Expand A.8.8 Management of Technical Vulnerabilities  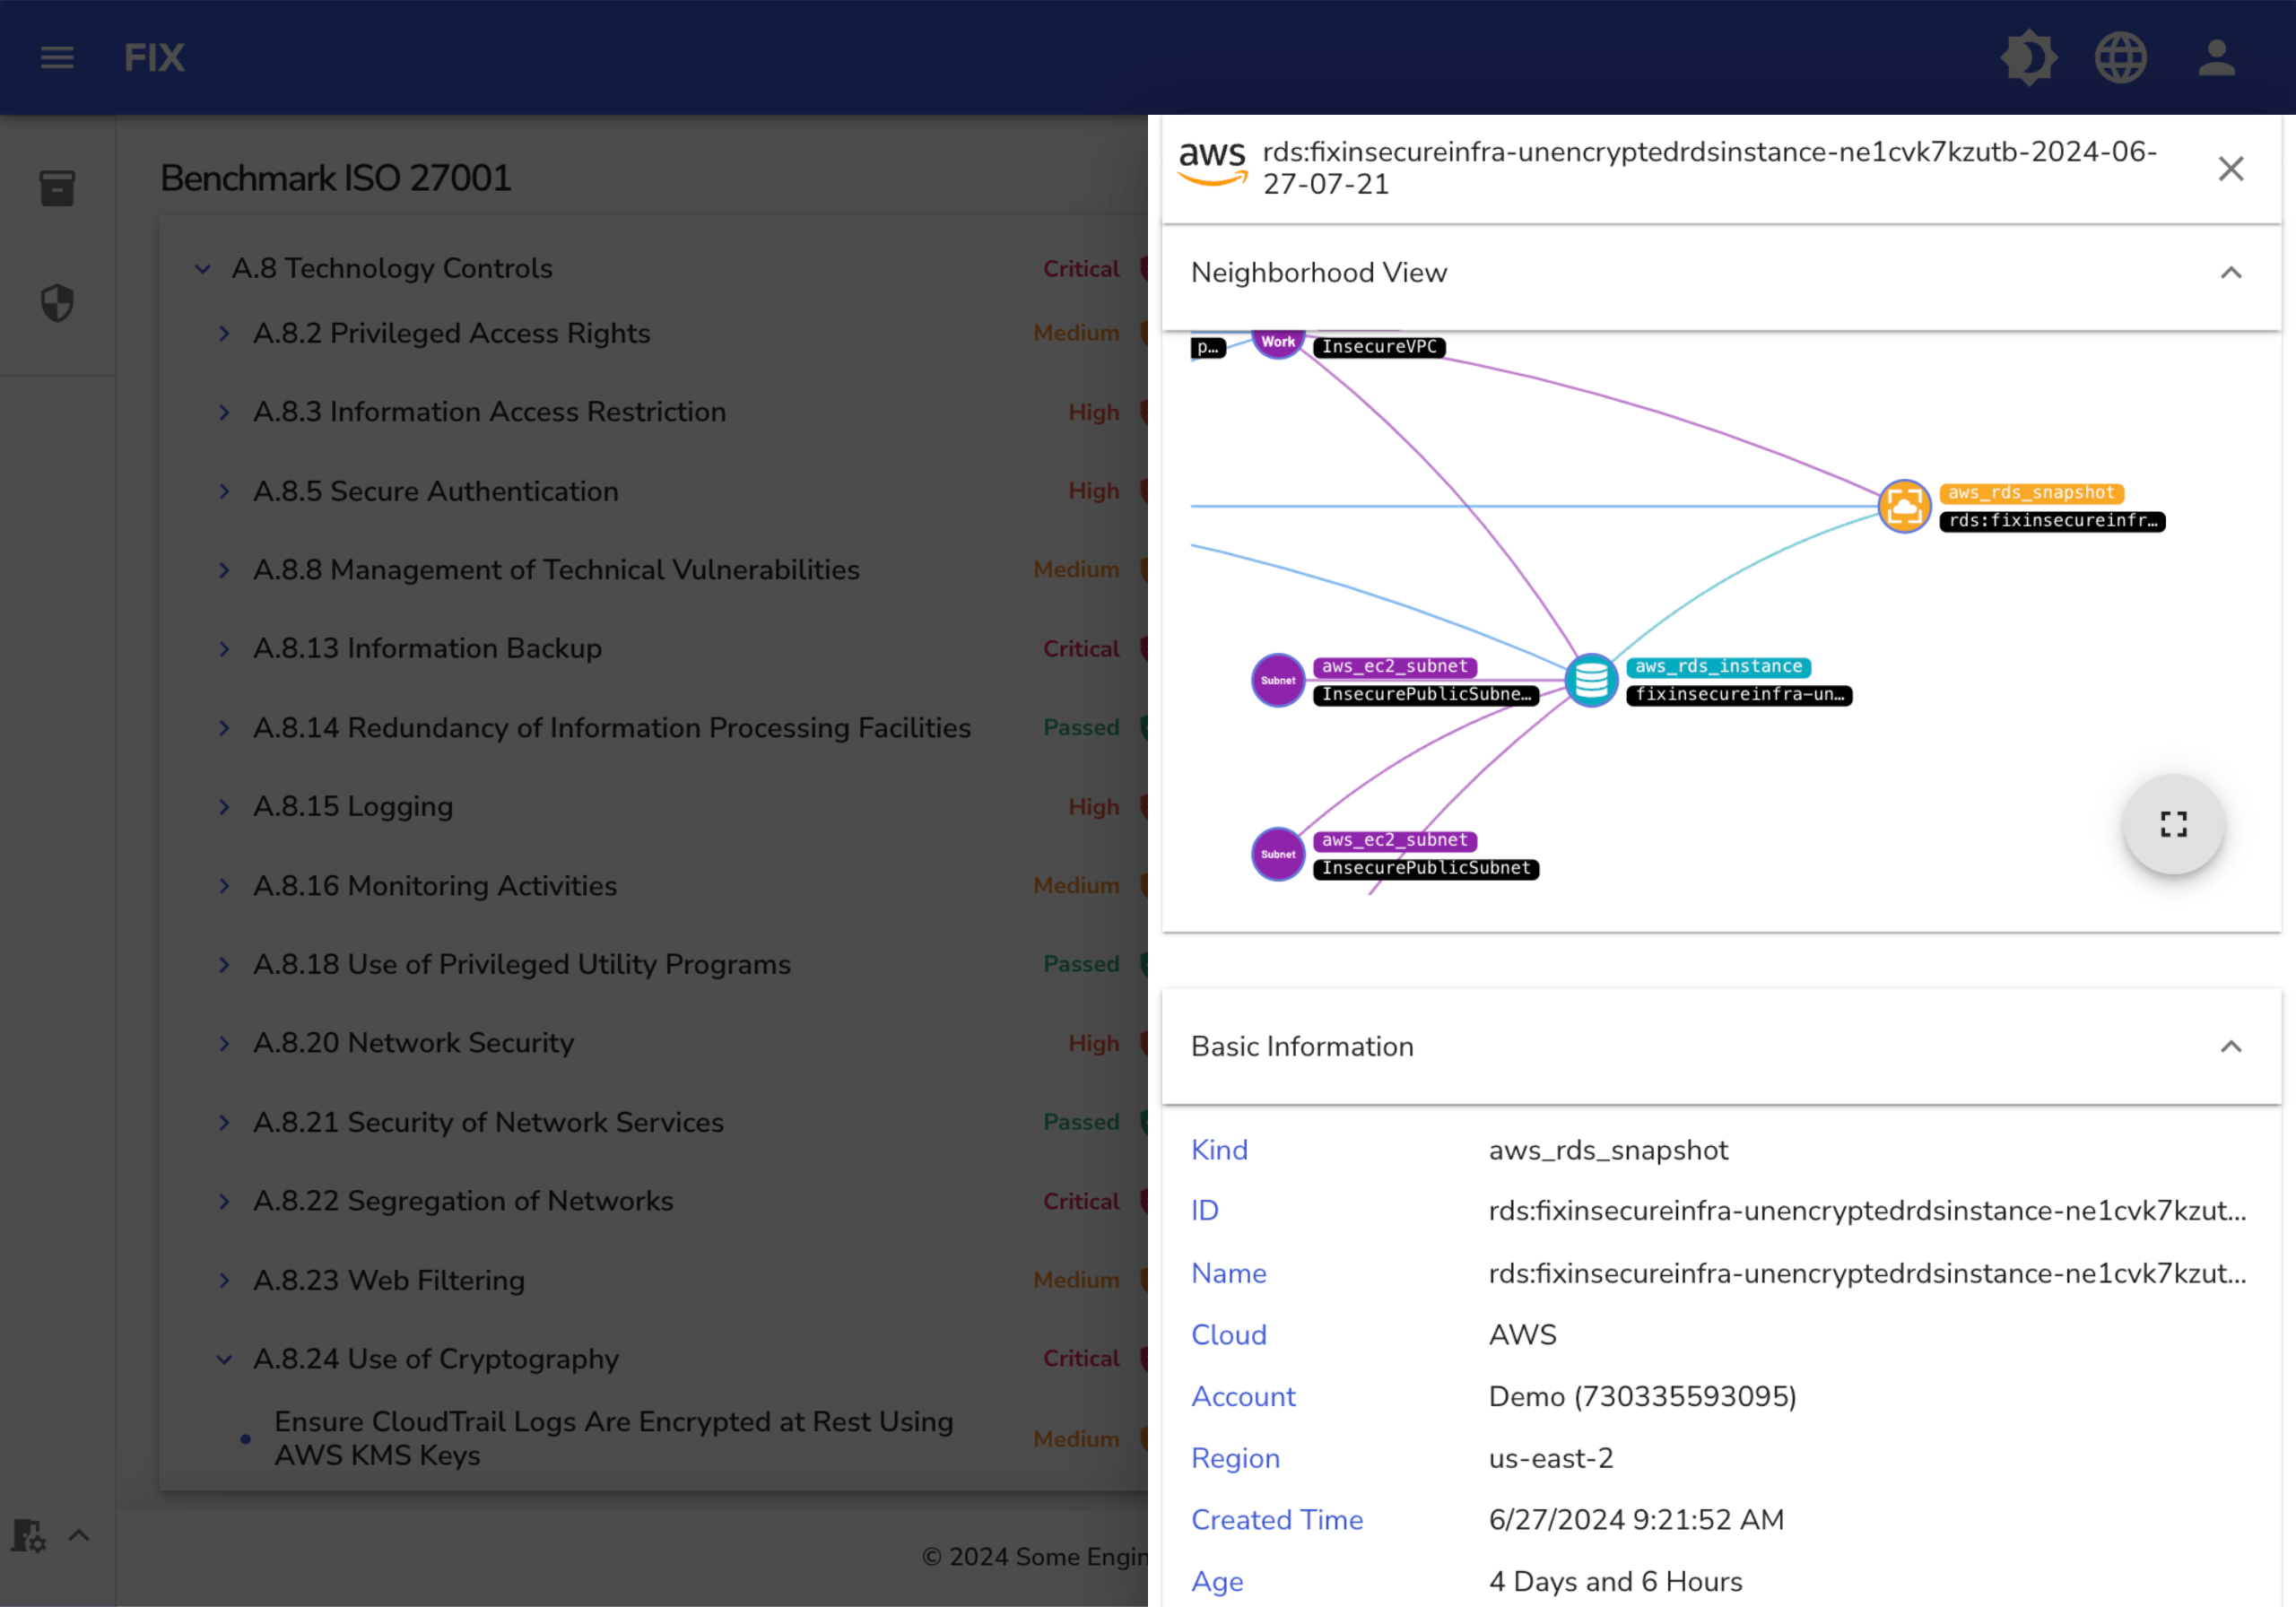pyautogui.click(x=224, y=570)
